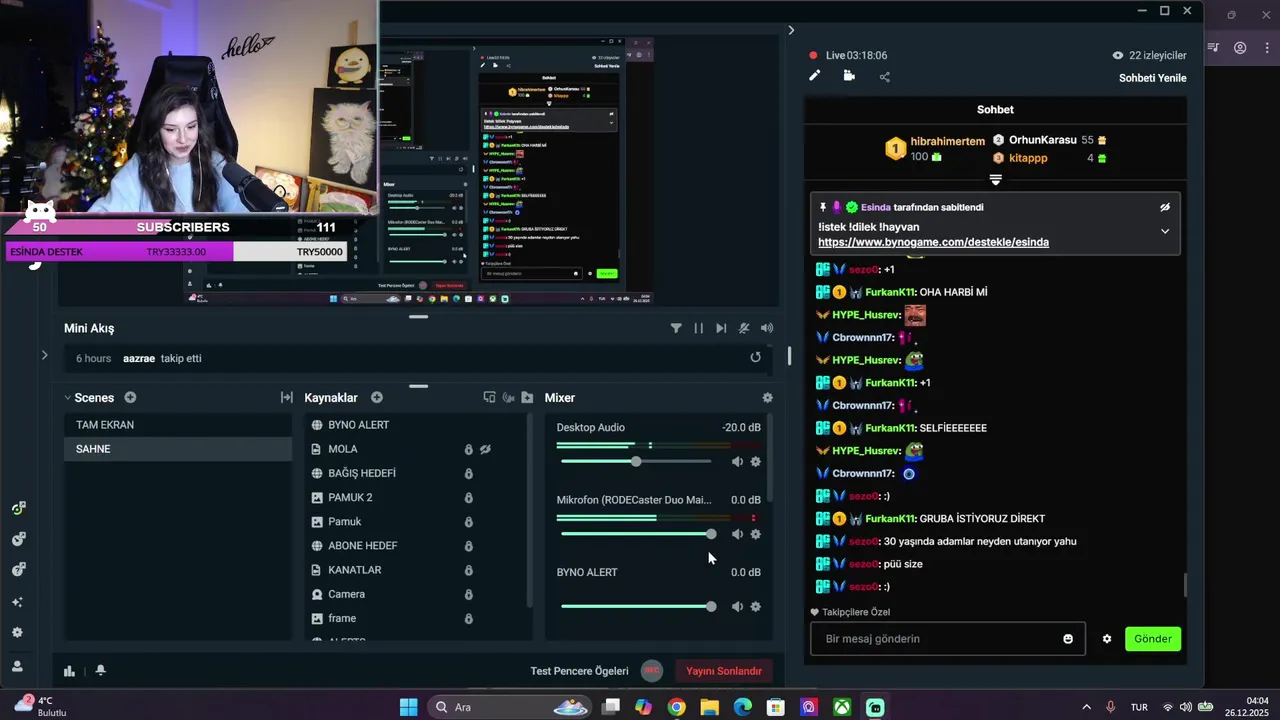
Task: Open first app-store app icon in sidebar
Action: [x=18, y=508]
